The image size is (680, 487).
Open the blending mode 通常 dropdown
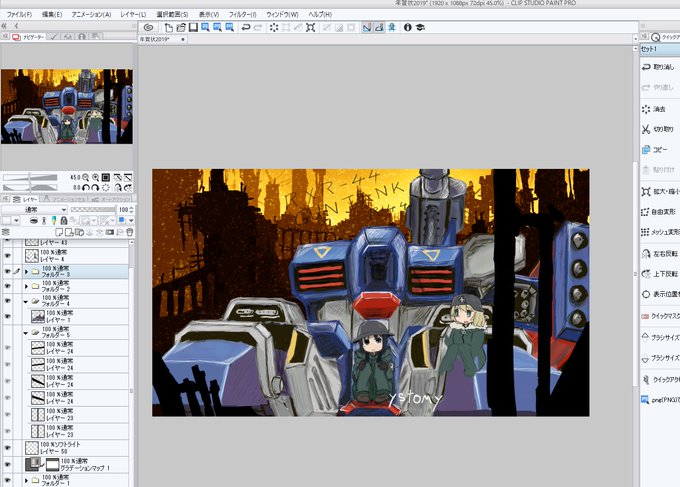(x=34, y=209)
